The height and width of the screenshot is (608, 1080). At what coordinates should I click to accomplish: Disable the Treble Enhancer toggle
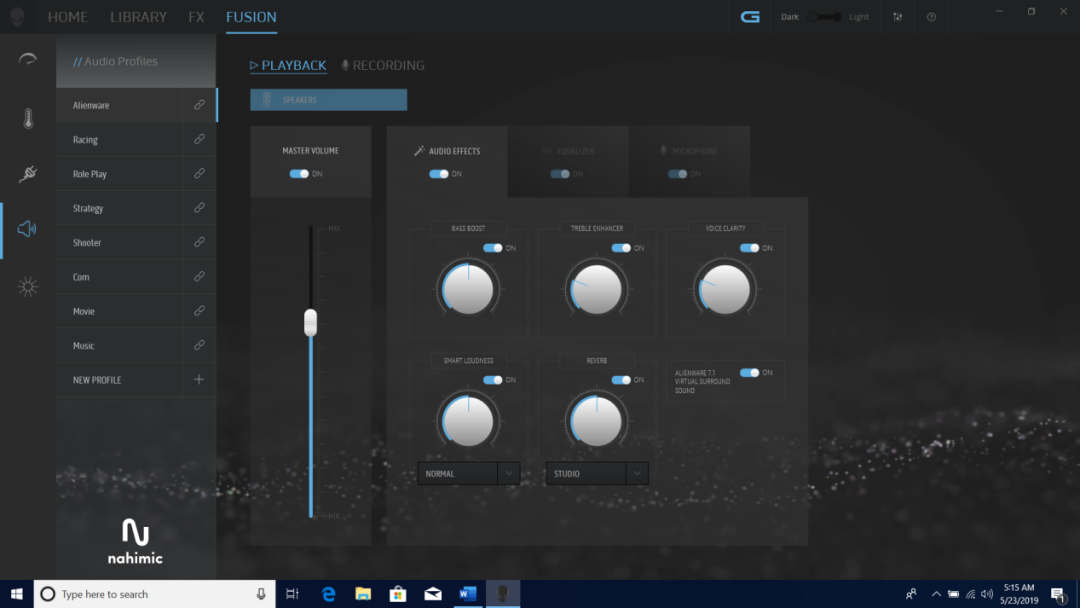click(621, 248)
